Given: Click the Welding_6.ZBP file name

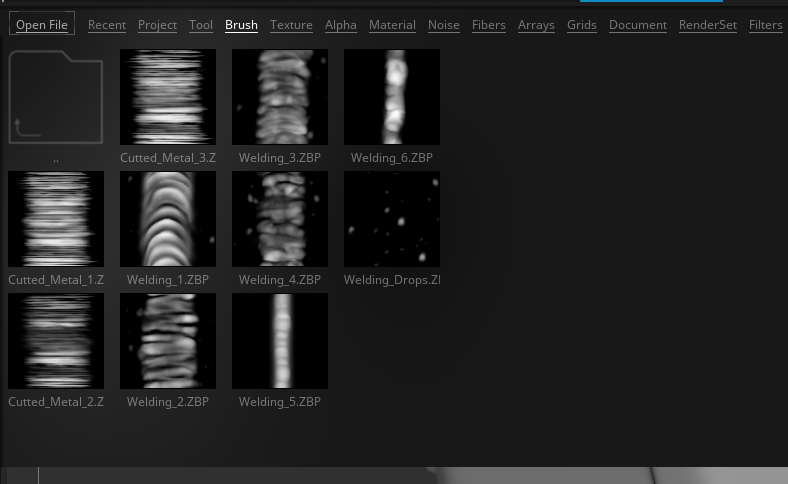Looking at the screenshot, I should pyautogui.click(x=392, y=158).
